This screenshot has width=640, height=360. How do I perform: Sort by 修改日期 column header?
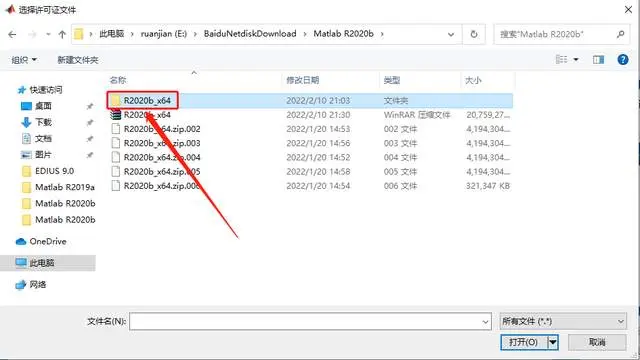302,80
